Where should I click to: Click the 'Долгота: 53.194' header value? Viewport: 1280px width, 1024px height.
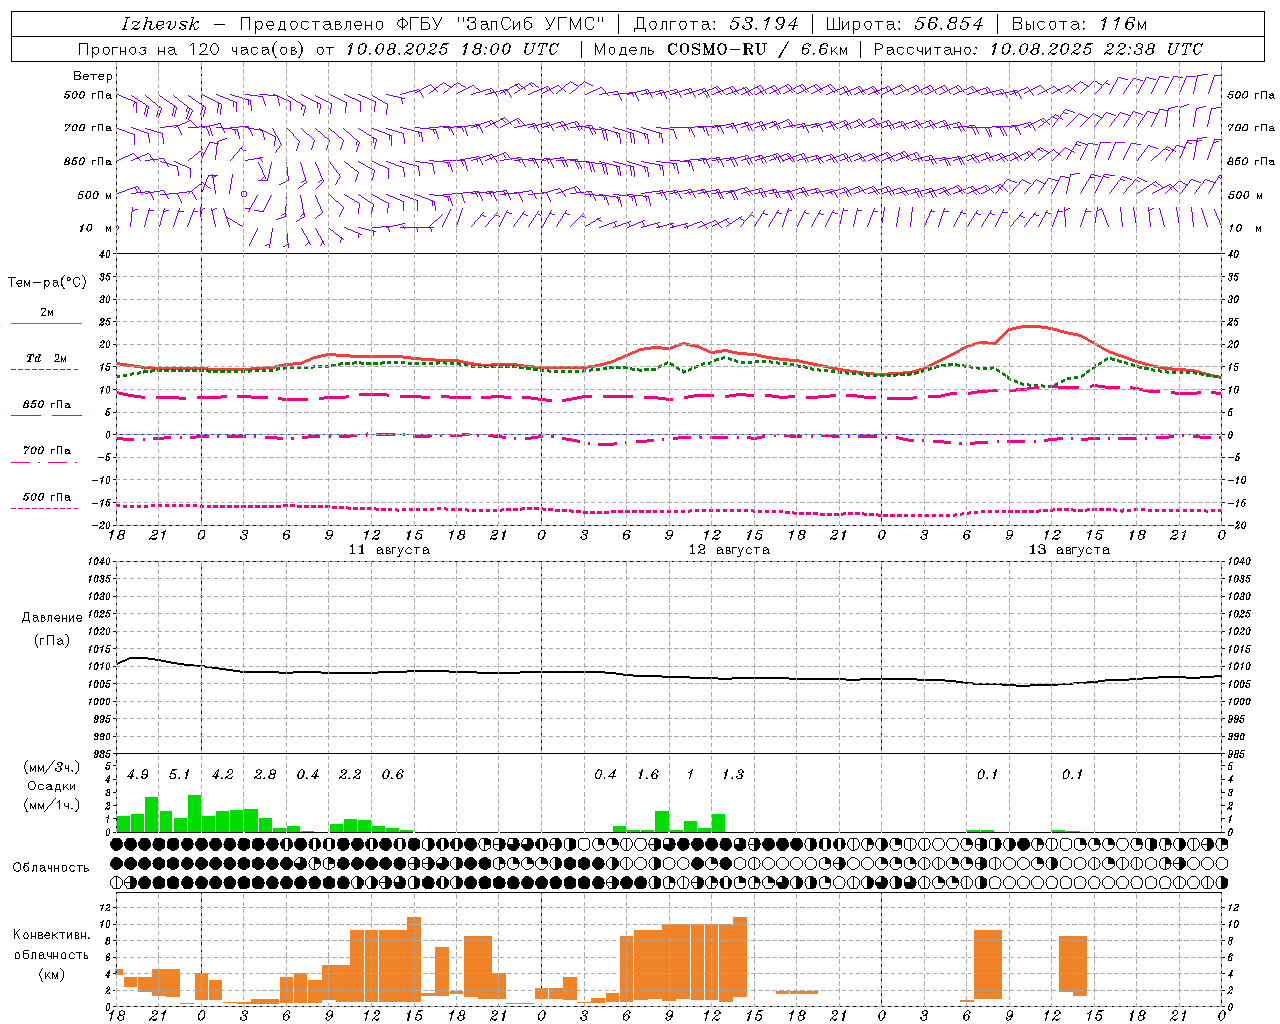[x=716, y=24]
